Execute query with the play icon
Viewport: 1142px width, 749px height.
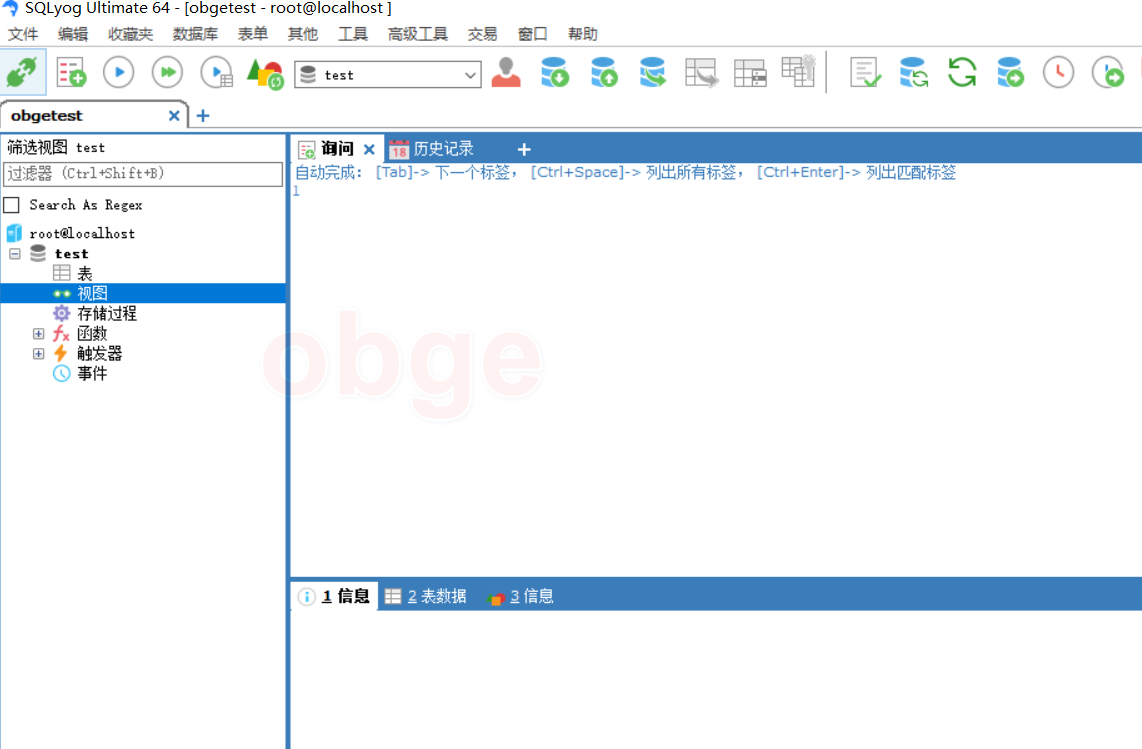(x=119, y=72)
